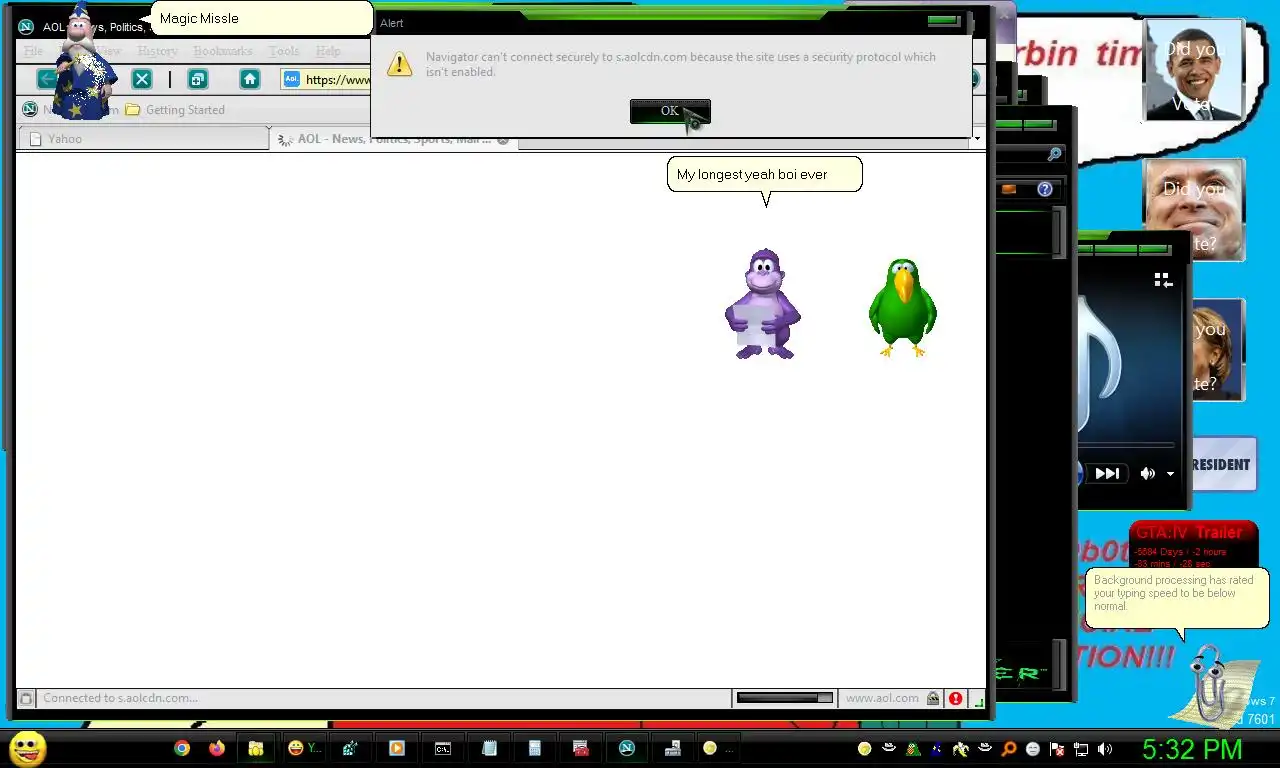This screenshot has width=1280, height=768.
Task: Click the McCain Did you vote thumbnail
Action: pyautogui.click(x=1195, y=210)
